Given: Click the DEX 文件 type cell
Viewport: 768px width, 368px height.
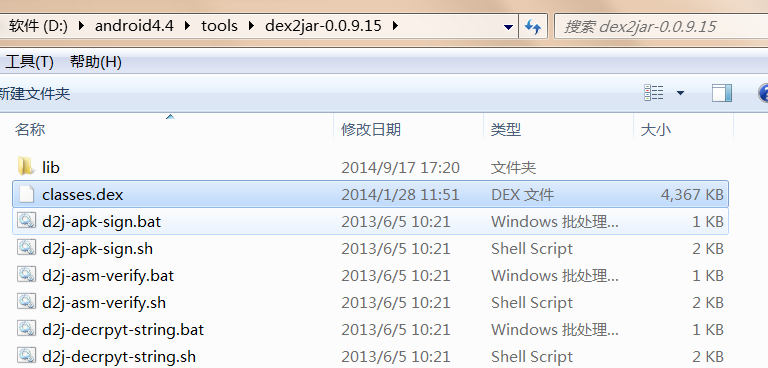Looking at the screenshot, I should [x=522, y=195].
